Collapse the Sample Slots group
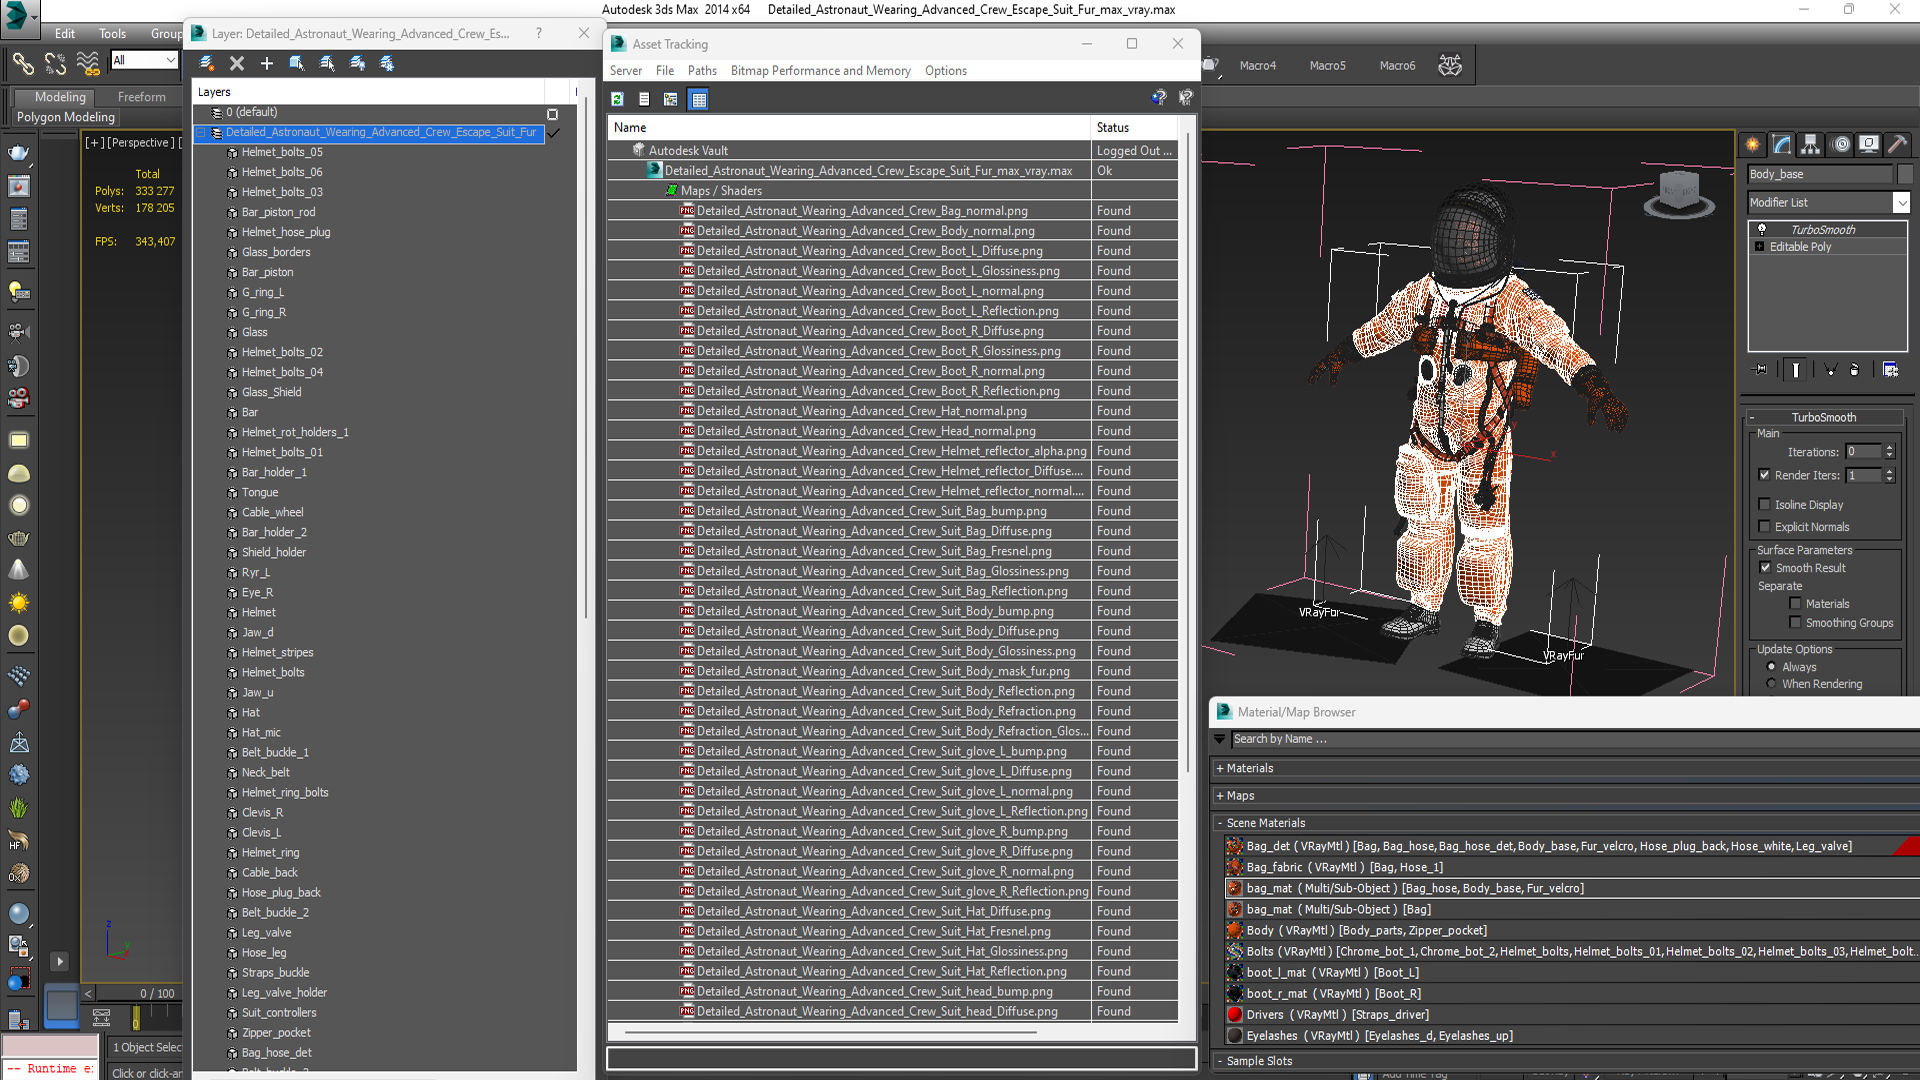1920x1080 pixels. [x=1220, y=1061]
